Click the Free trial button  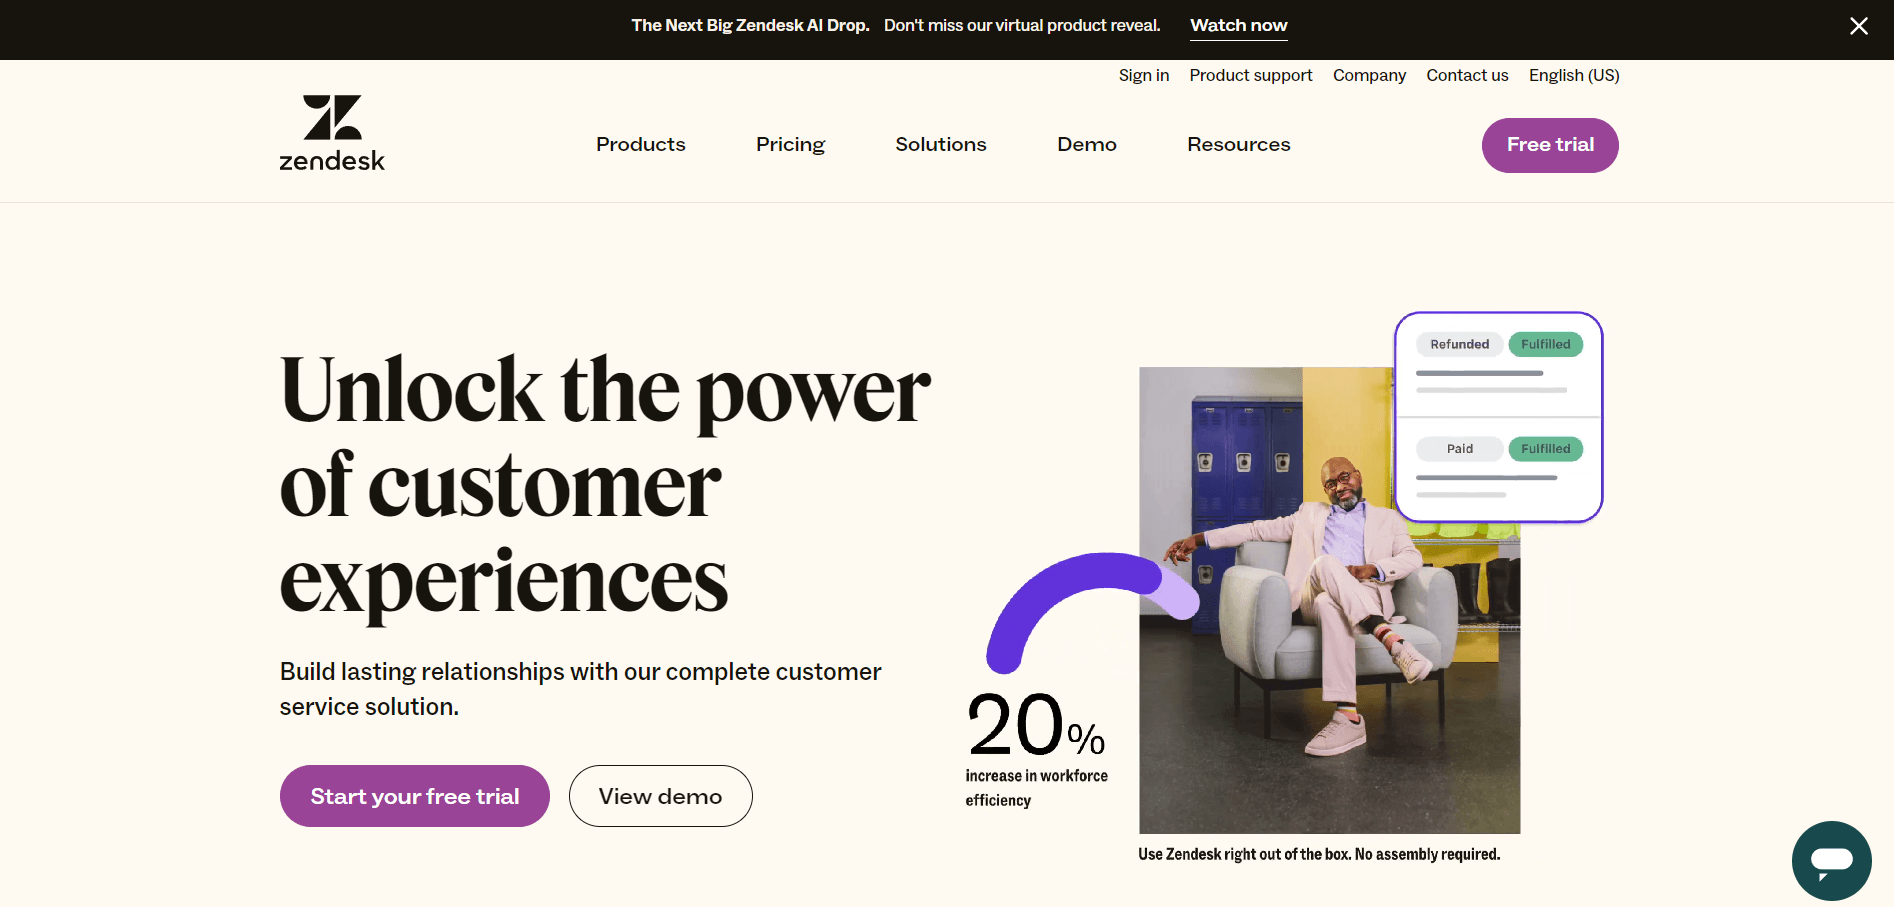[x=1549, y=145]
